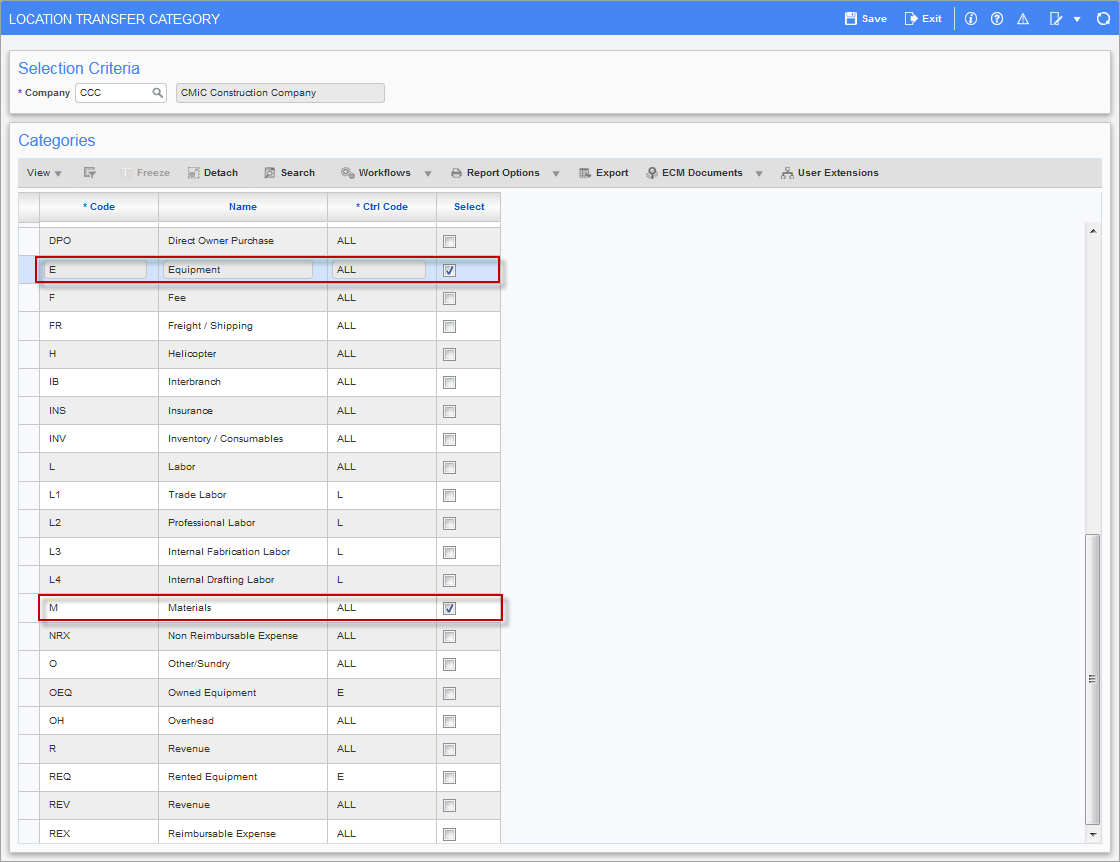
Task: Click the company lookup magnifier icon
Action: (x=158, y=93)
